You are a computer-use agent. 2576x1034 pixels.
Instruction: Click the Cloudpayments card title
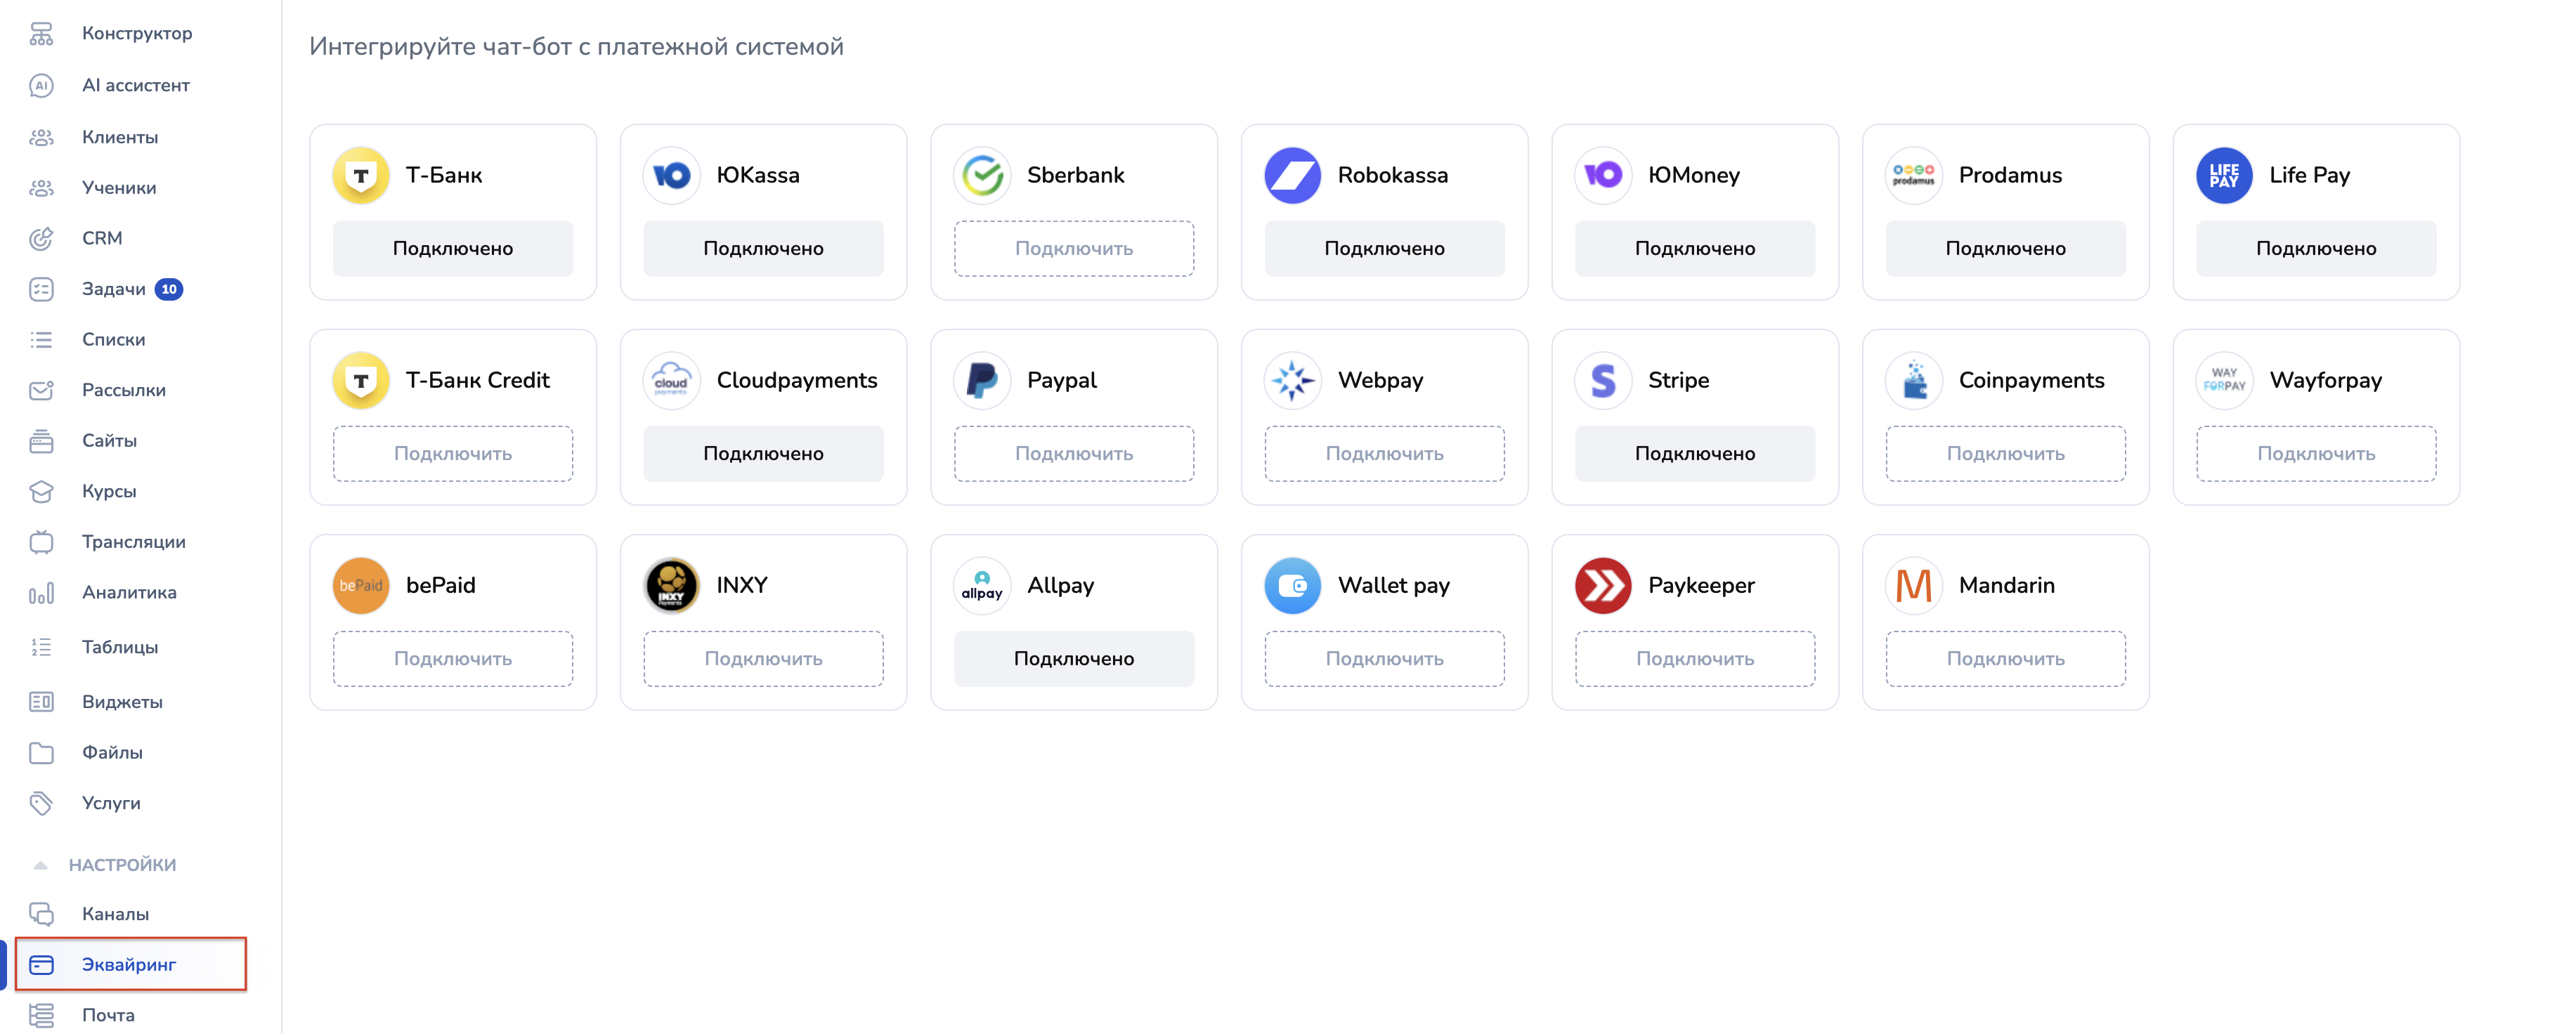pos(797,381)
